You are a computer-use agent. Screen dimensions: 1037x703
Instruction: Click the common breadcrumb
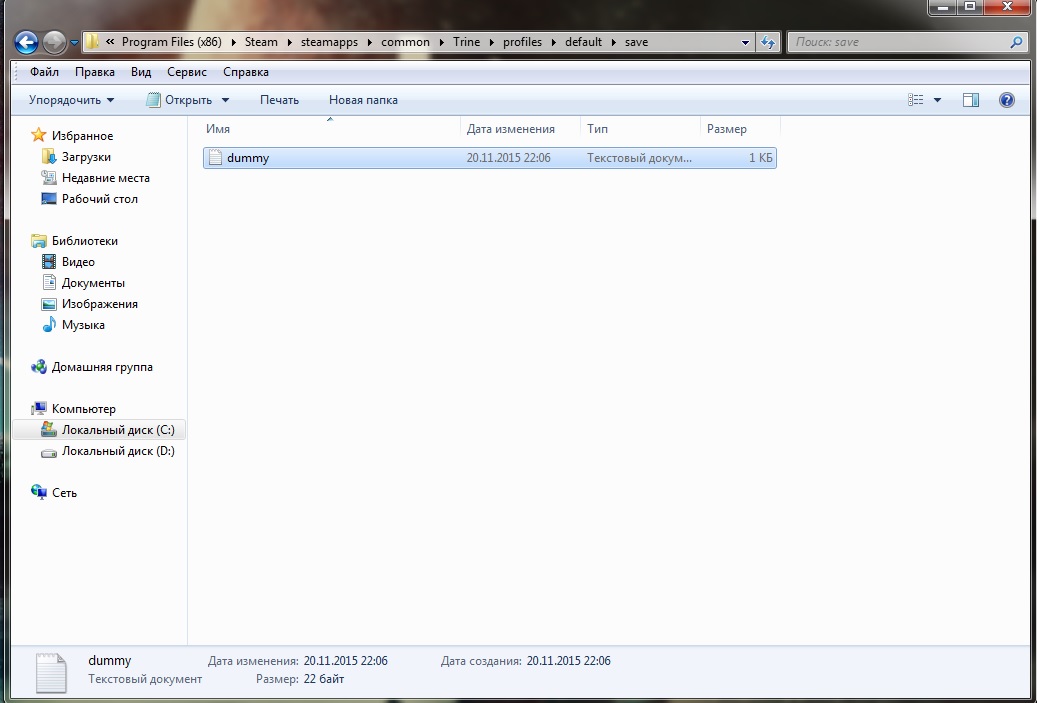pyautogui.click(x=405, y=42)
